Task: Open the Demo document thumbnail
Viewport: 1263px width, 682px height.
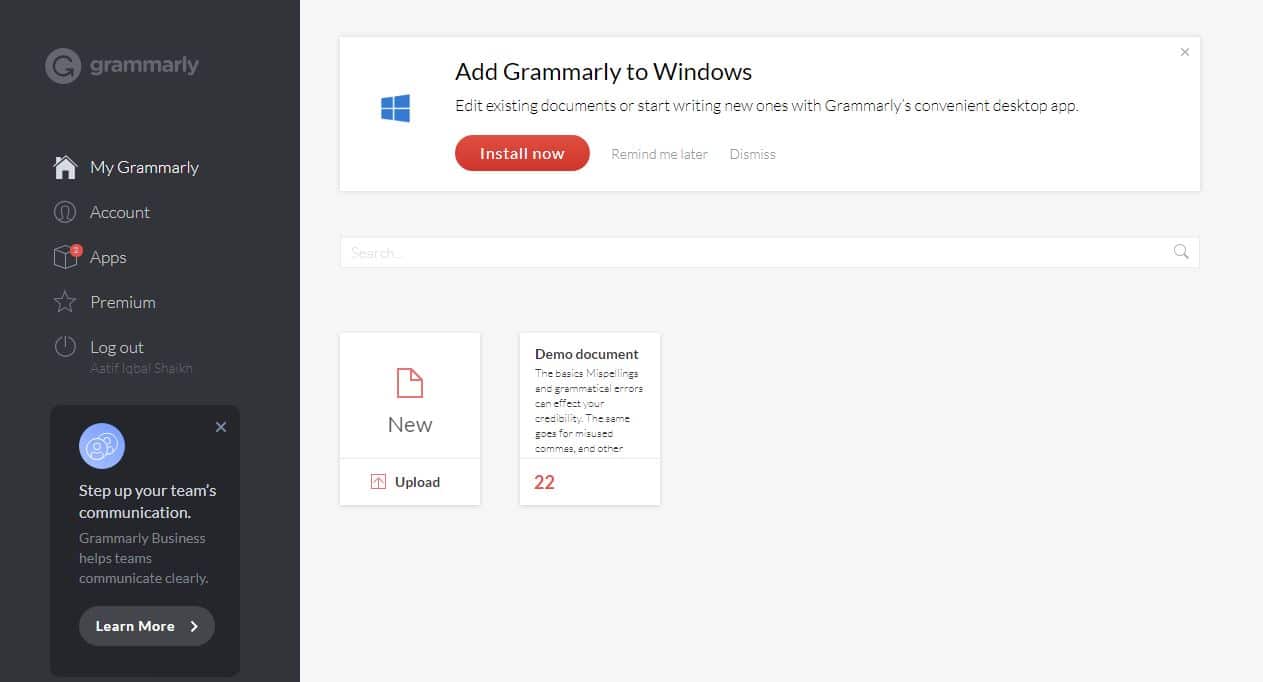Action: coord(590,419)
